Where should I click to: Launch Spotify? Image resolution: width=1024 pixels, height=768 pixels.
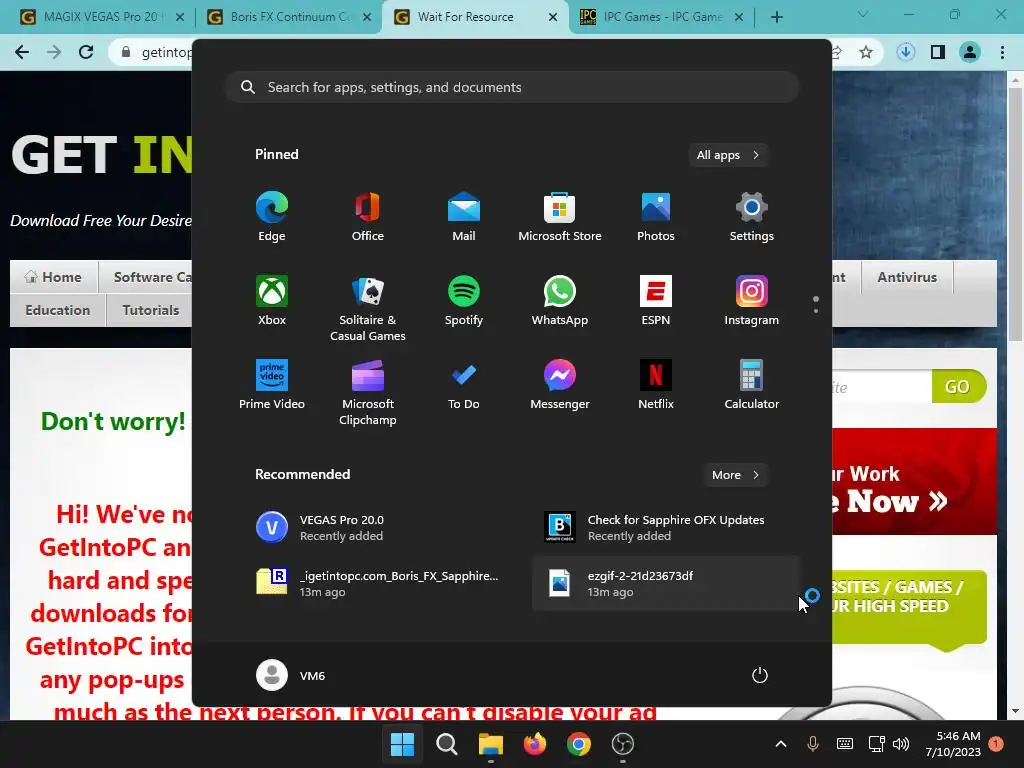click(464, 300)
